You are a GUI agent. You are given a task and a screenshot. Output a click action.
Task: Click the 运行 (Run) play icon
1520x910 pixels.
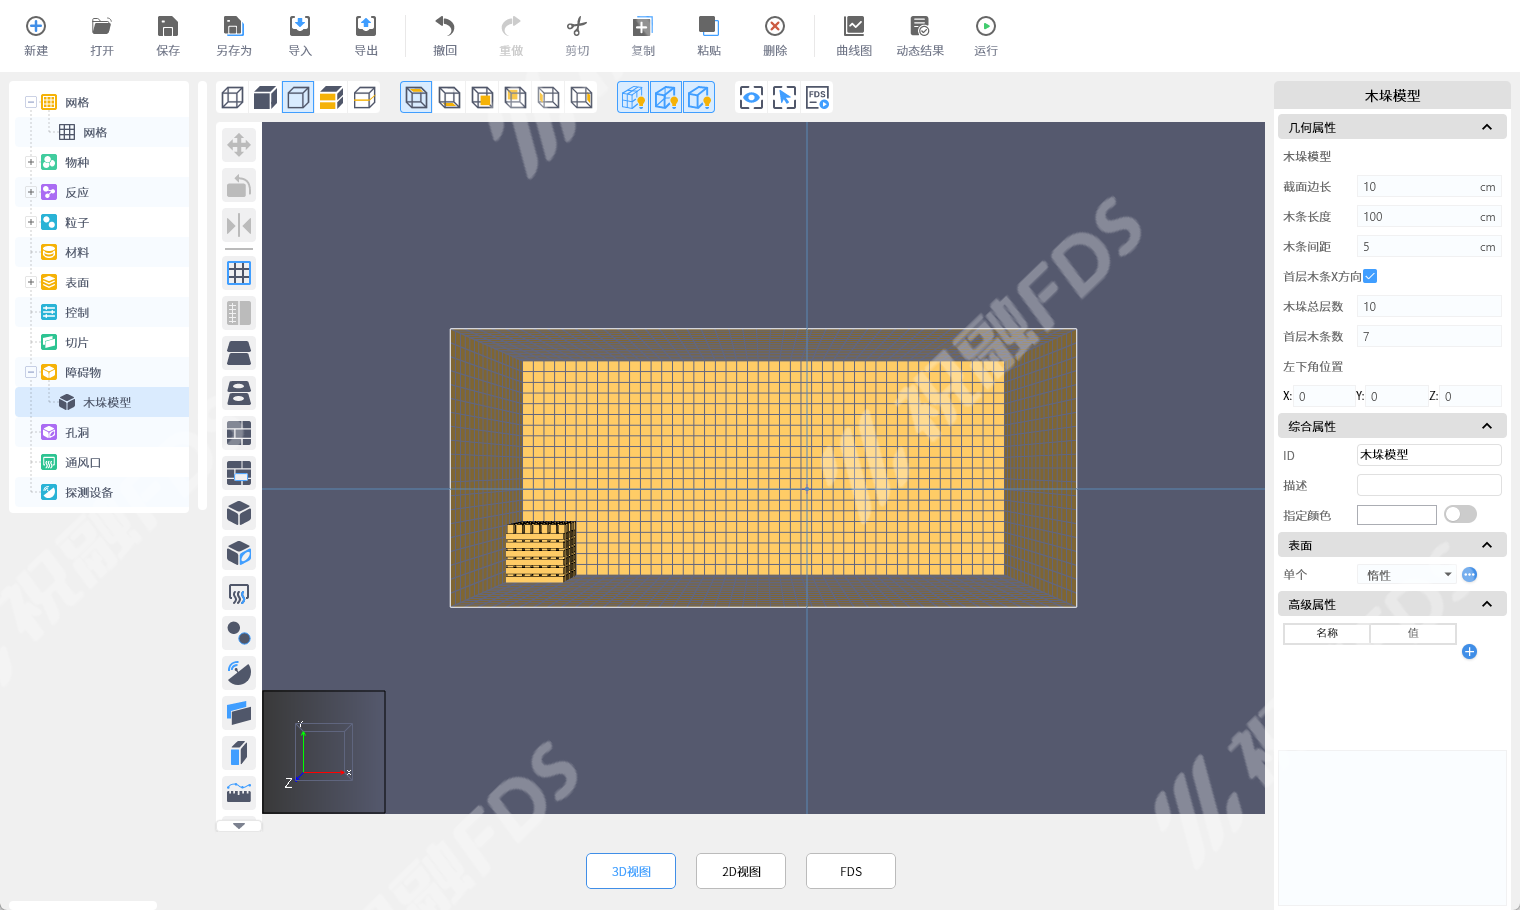click(x=986, y=27)
